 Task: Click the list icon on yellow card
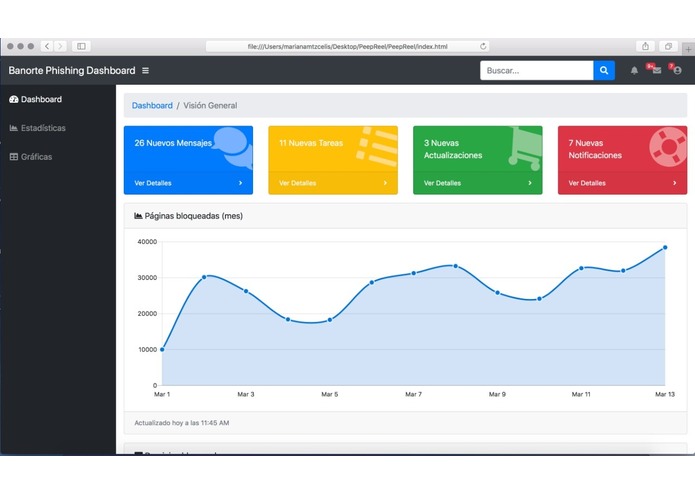click(x=378, y=146)
